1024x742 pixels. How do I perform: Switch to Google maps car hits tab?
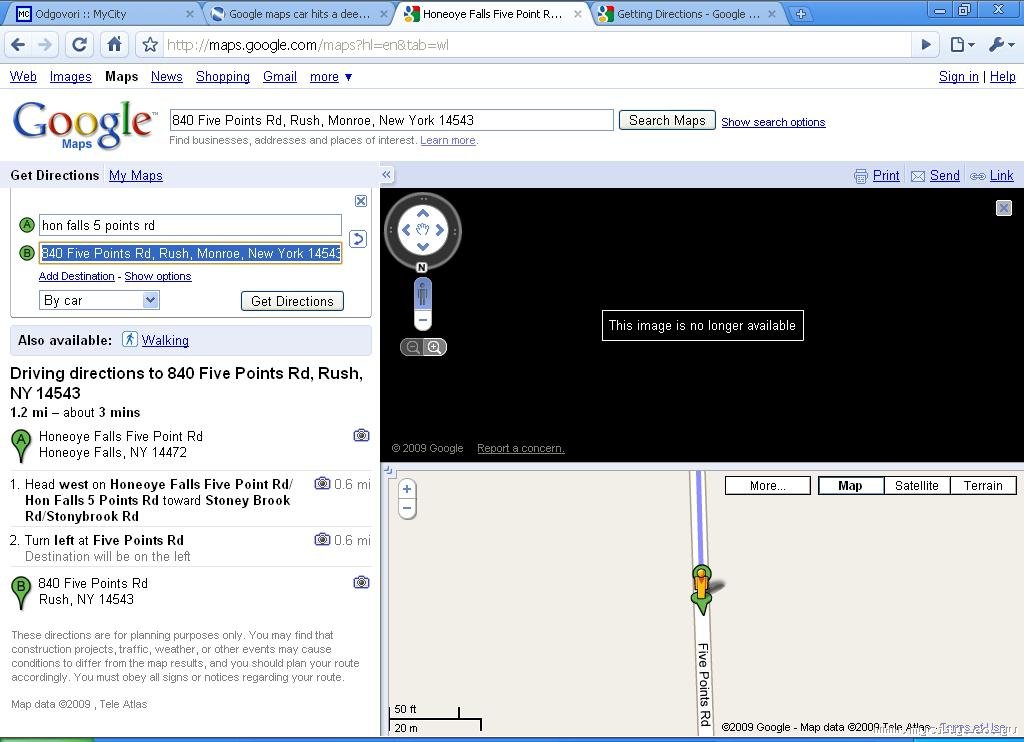[x=300, y=14]
